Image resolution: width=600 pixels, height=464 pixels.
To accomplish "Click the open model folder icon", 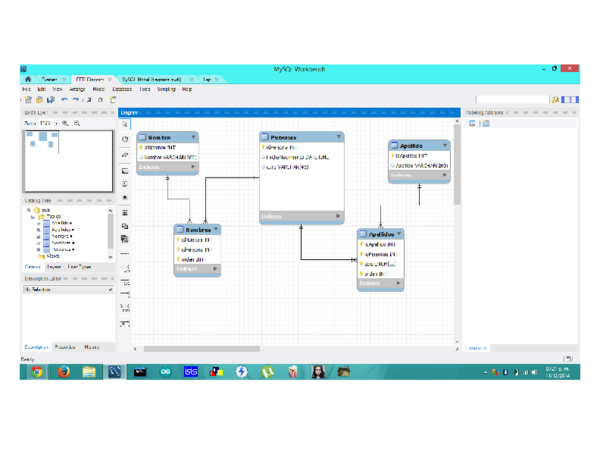I will 39,100.
